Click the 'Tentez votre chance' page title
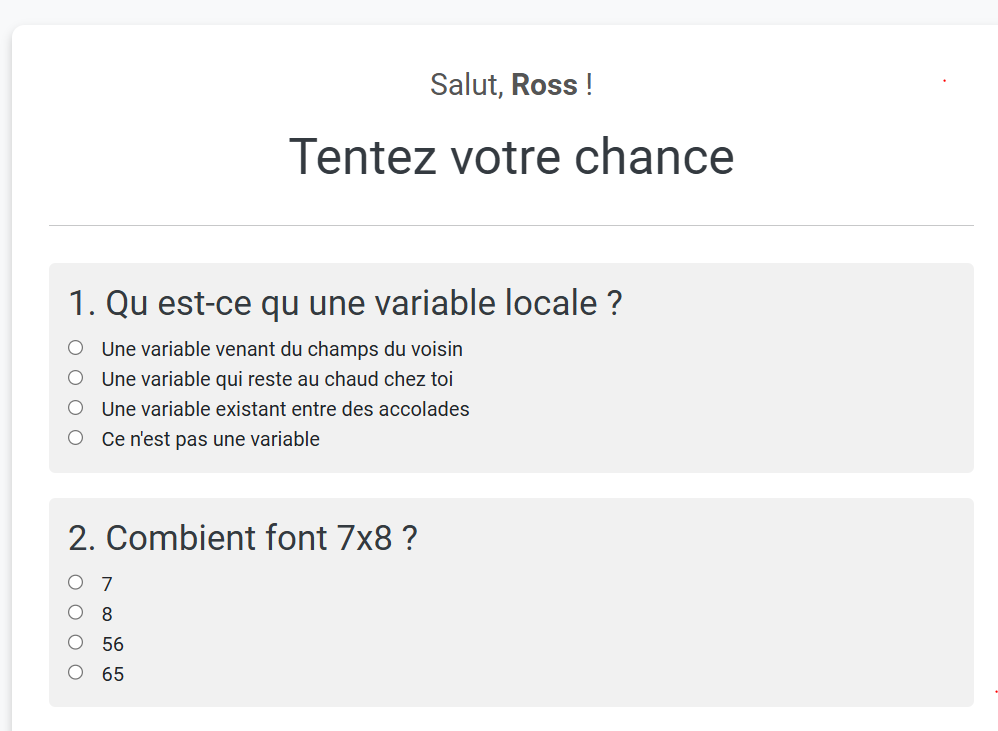This screenshot has width=998, height=731. coord(512,157)
